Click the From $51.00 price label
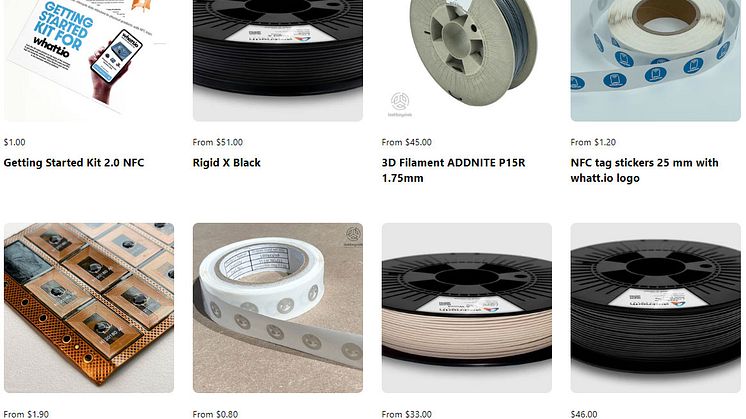 pyautogui.click(x=218, y=142)
